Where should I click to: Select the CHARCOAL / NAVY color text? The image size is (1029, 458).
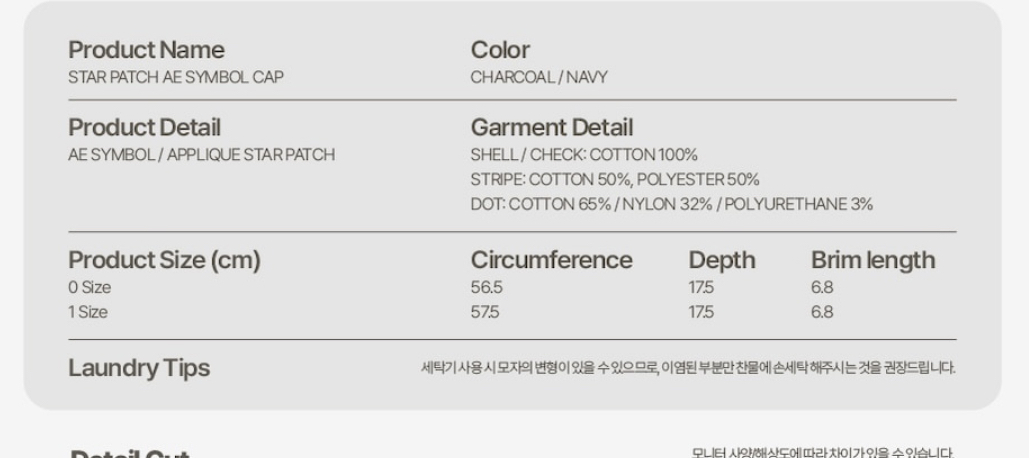coord(539,77)
